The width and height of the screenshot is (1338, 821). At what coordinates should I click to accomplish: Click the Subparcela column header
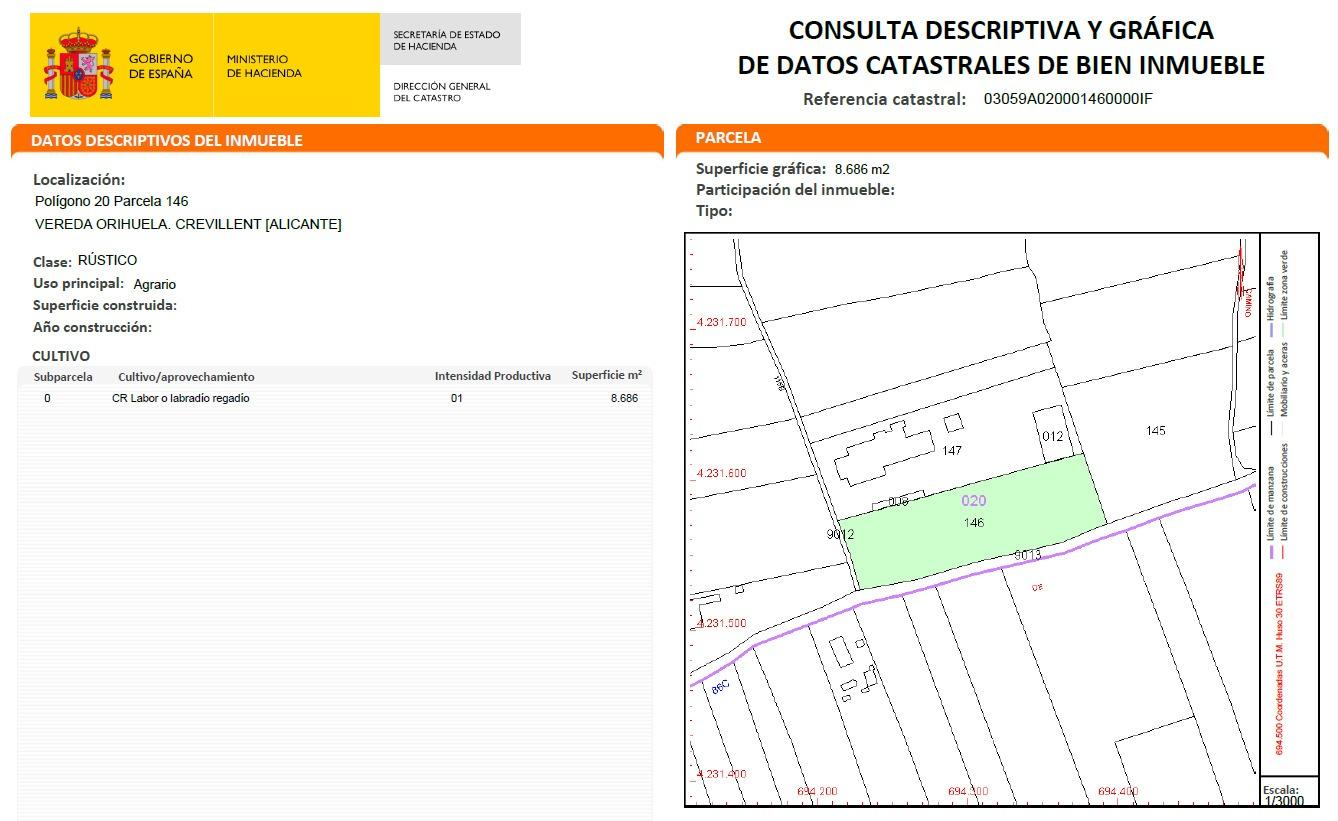(63, 377)
